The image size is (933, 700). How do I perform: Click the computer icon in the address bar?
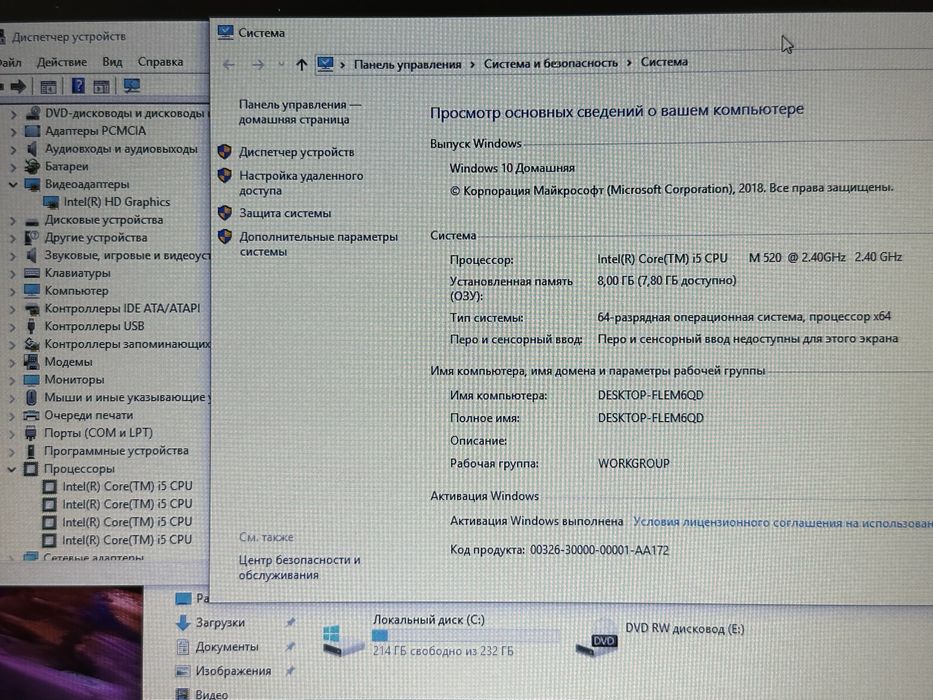pyautogui.click(x=325, y=64)
